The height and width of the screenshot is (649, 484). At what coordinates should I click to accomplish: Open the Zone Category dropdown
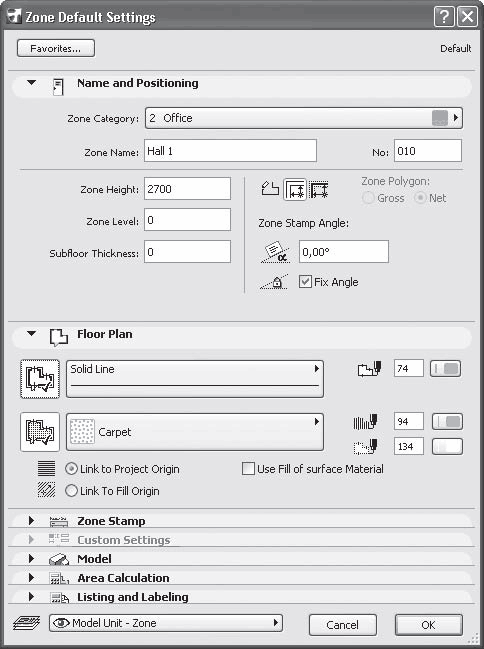(x=303, y=118)
